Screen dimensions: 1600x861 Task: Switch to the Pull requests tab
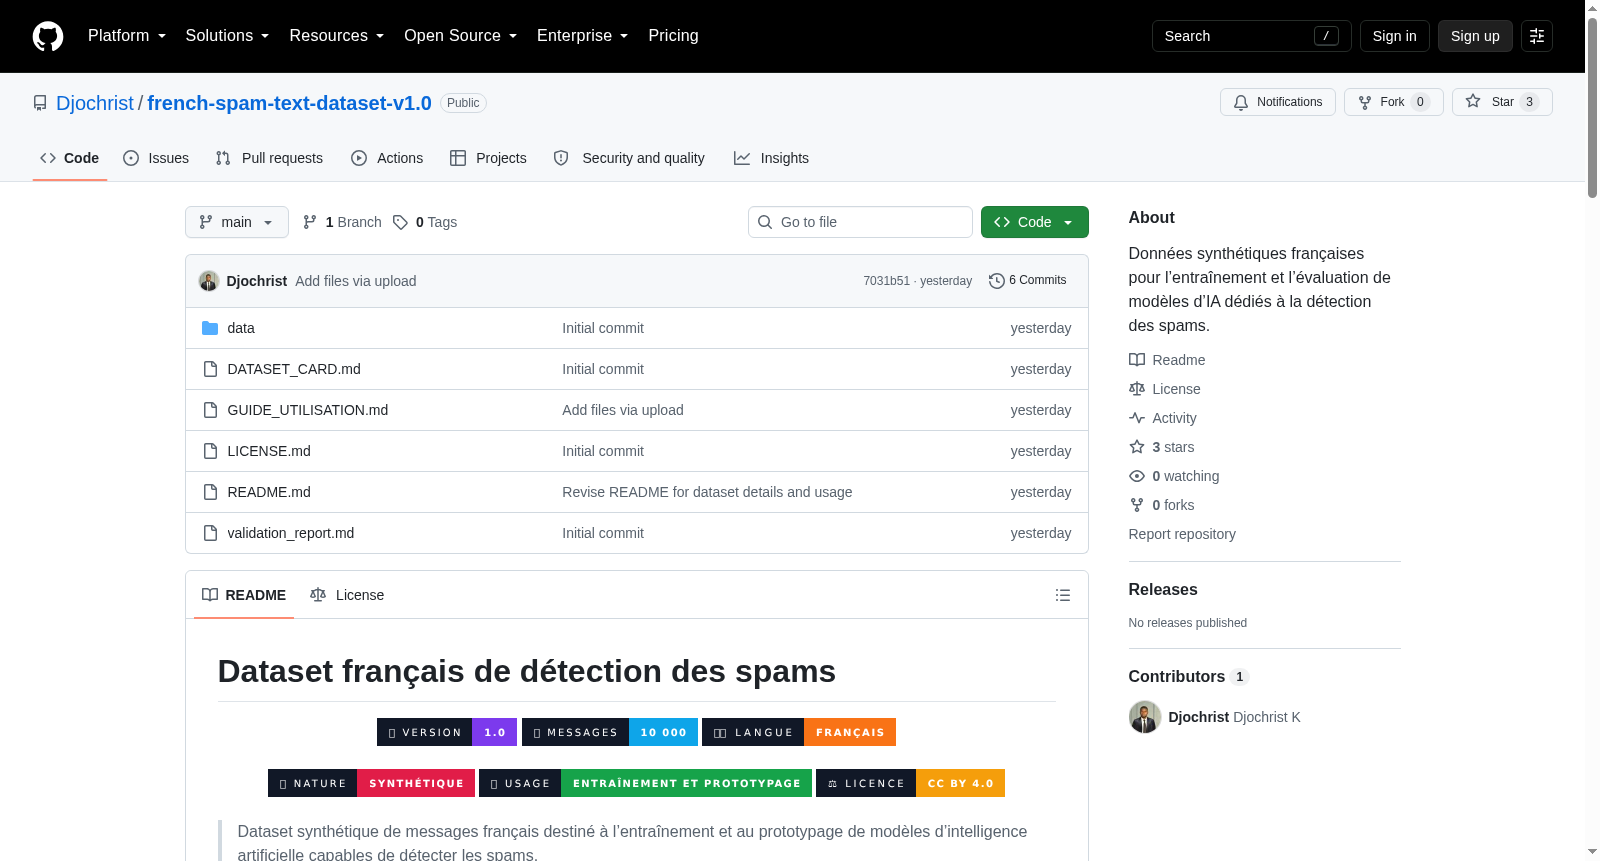[x=269, y=158]
